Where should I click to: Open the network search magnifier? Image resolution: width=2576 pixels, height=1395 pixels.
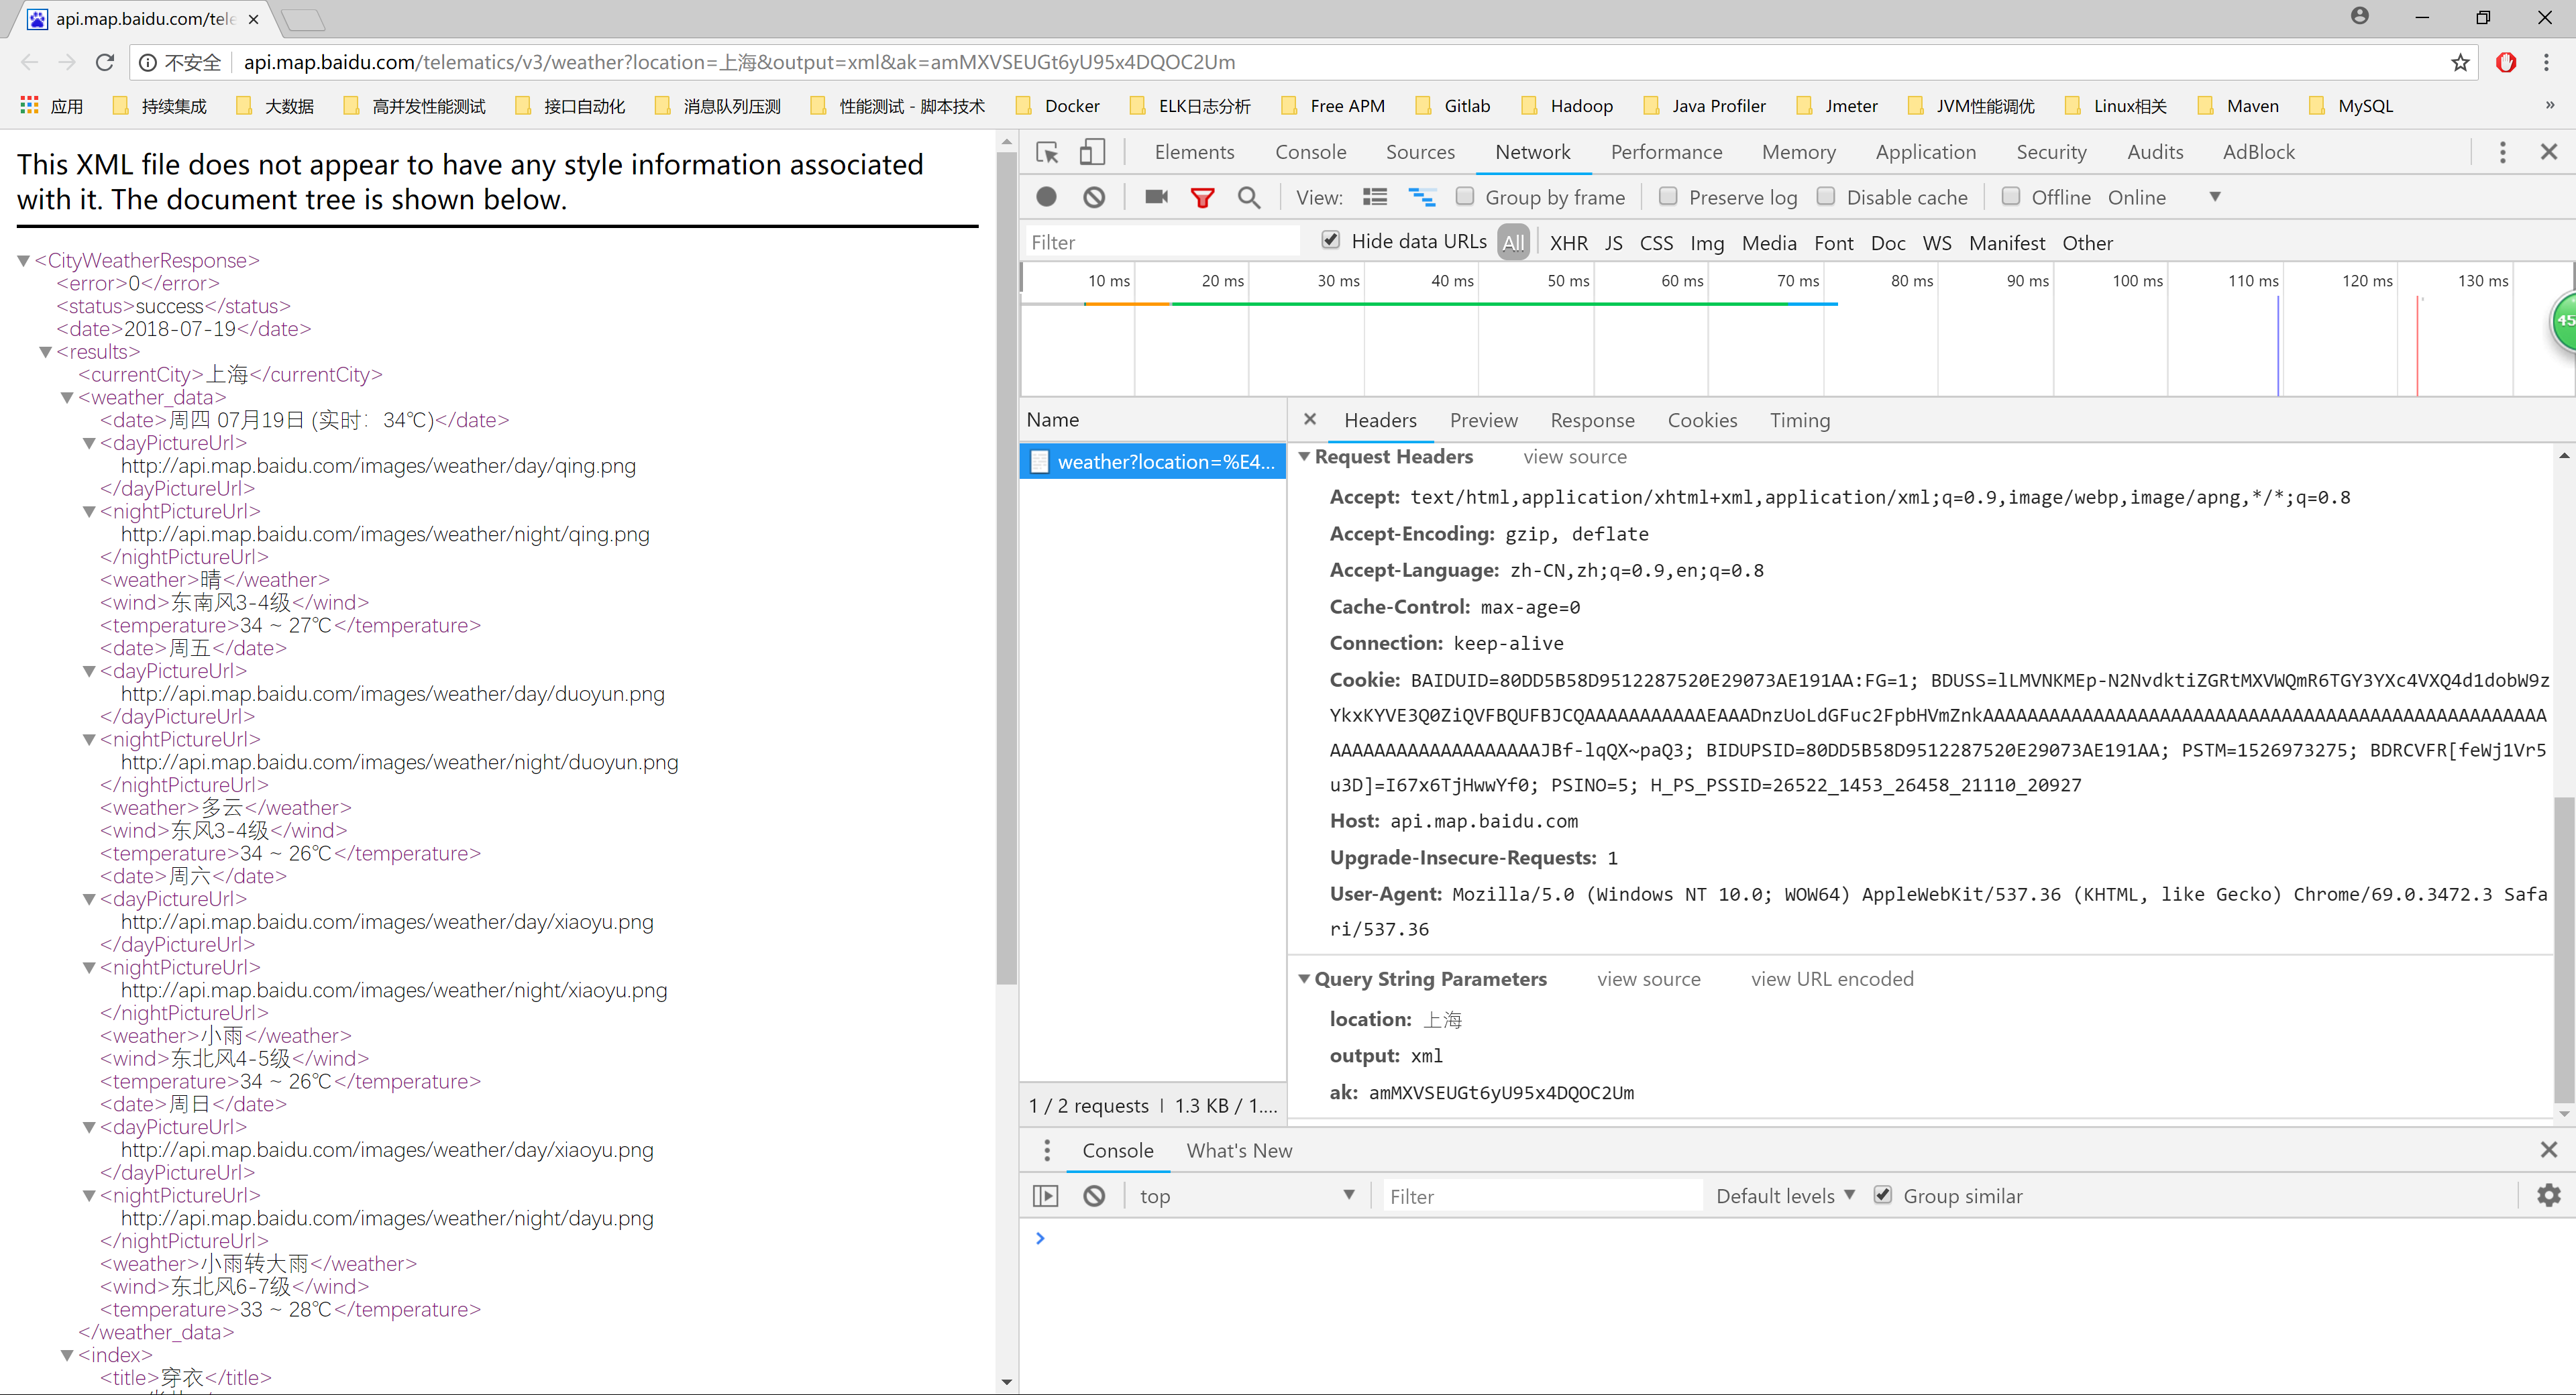point(1249,197)
